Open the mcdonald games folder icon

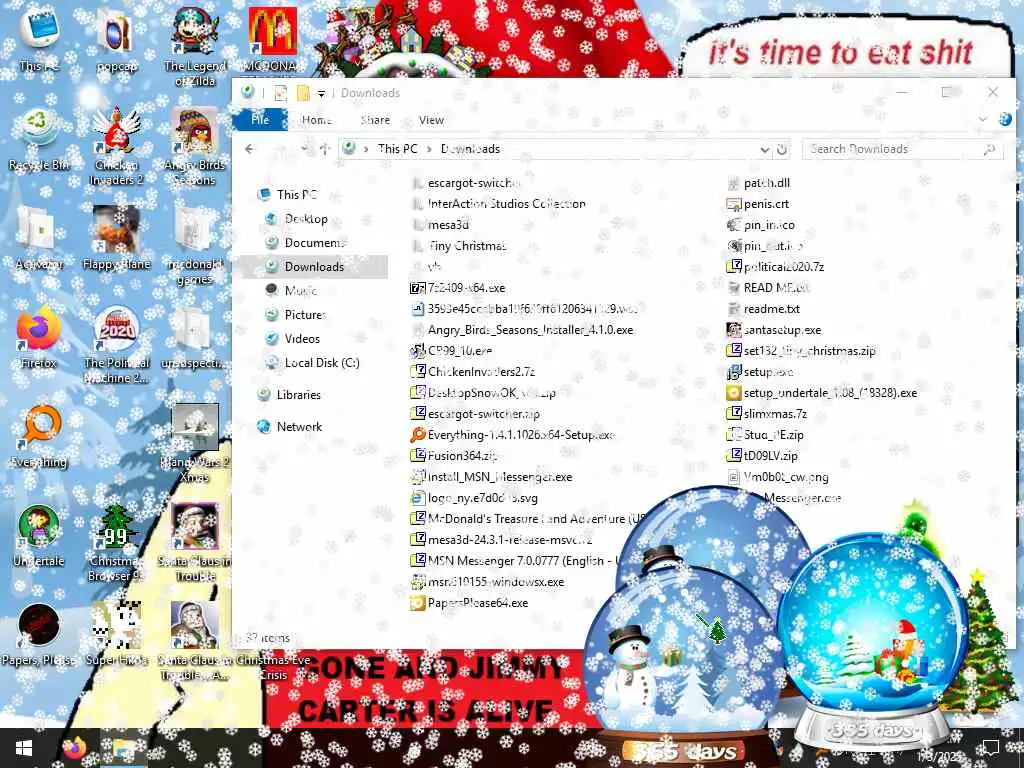pyautogui.click(x=195, y=246)
